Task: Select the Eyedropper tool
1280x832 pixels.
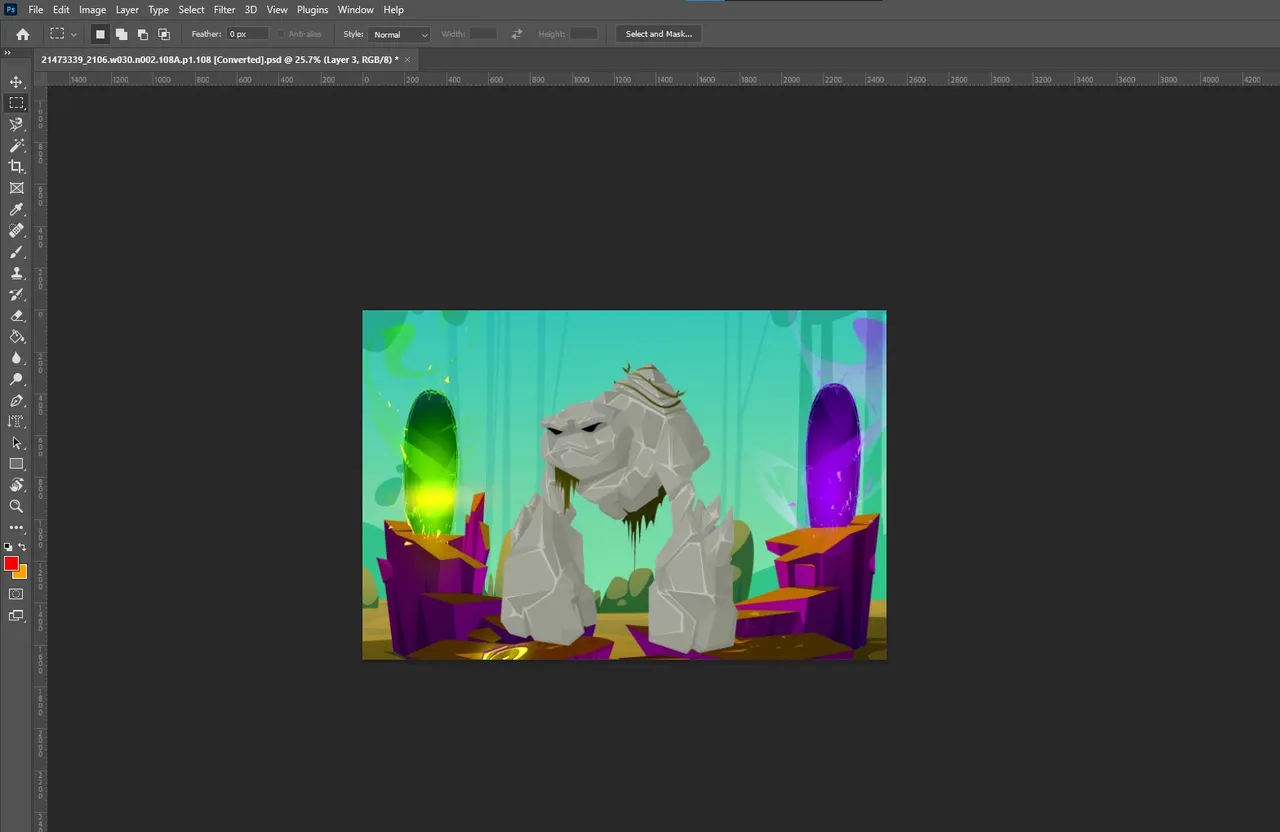Action: tap(16, 209)
